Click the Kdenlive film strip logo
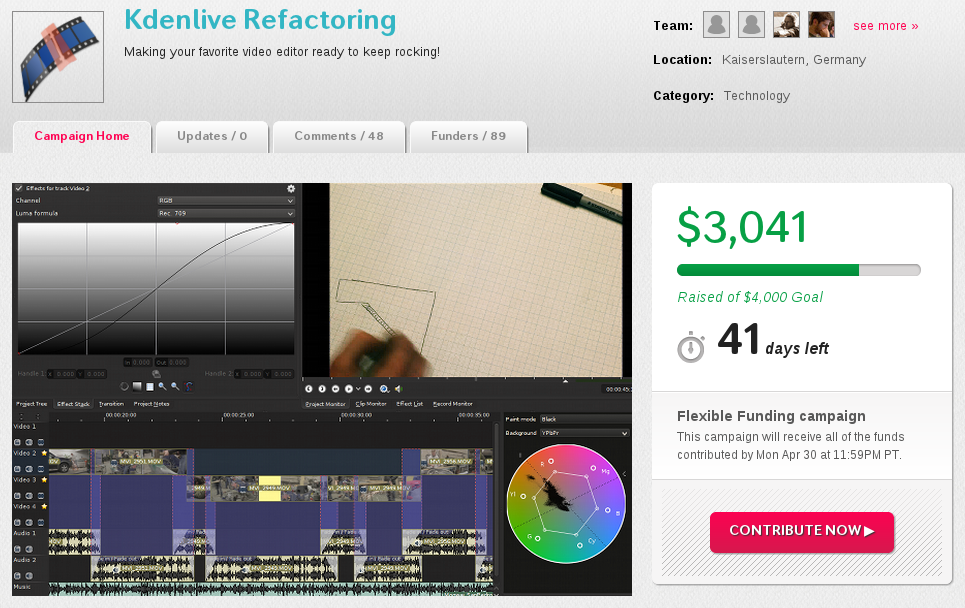The image size is (965, 608). 58,57
